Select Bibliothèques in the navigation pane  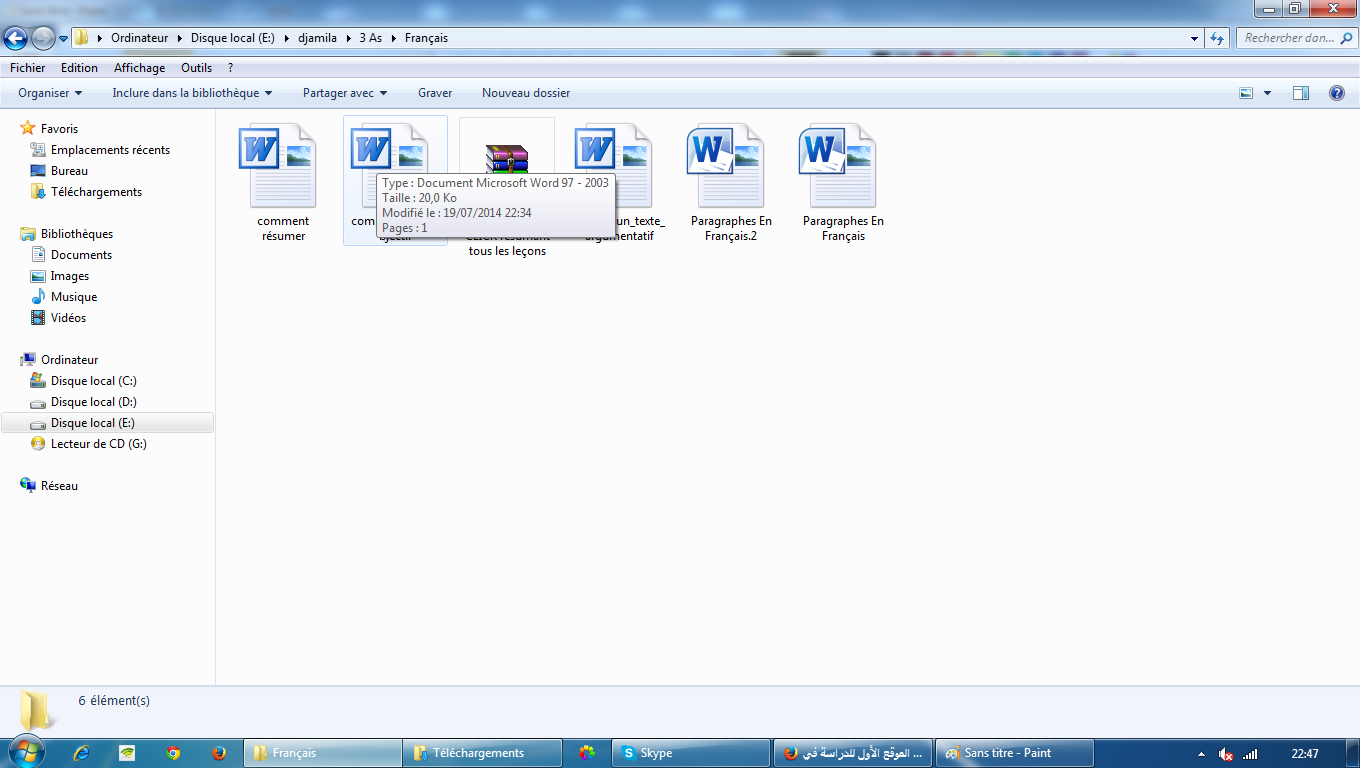pos(77,234)
